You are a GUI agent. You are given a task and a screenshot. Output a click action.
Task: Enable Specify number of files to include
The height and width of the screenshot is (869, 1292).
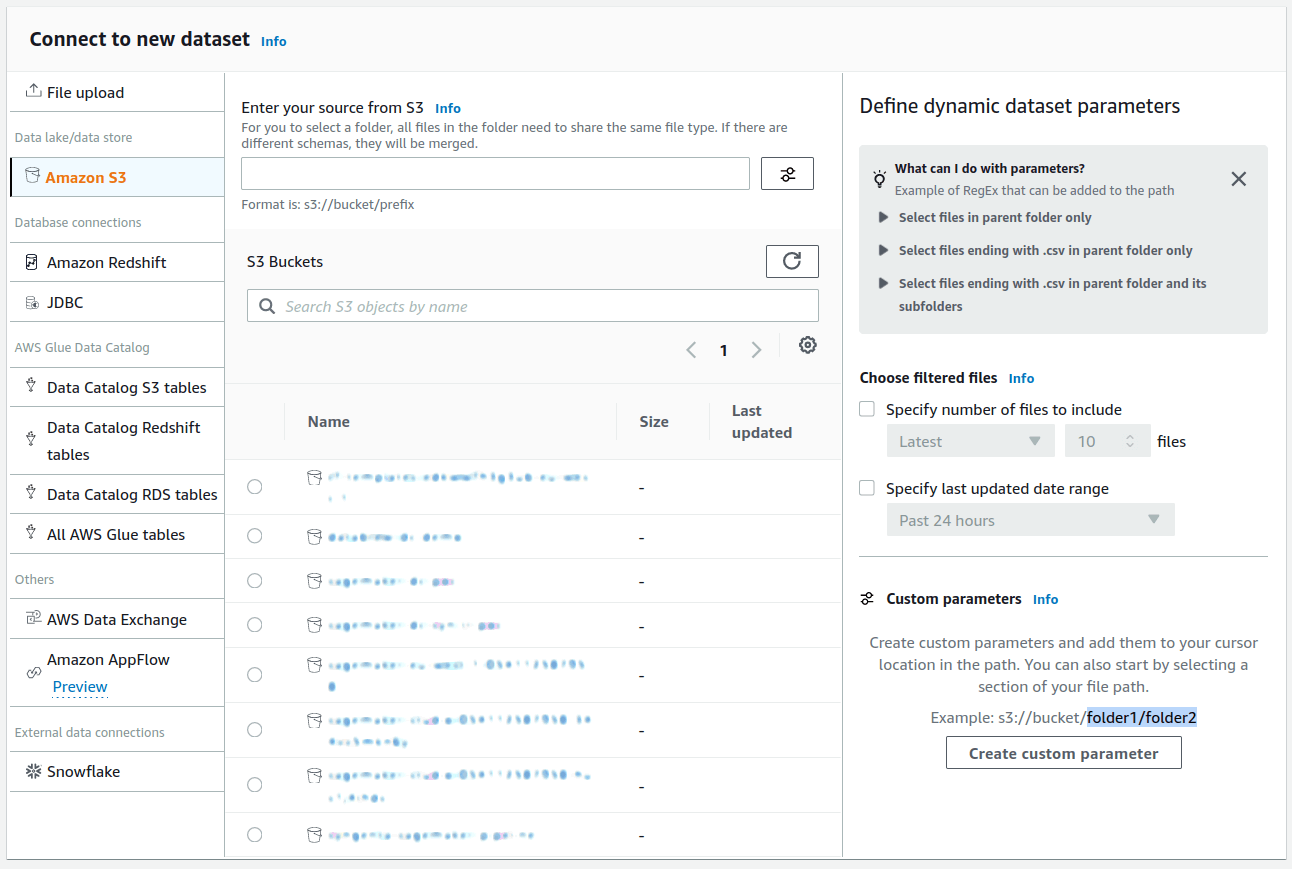click(x=866, y=410)
